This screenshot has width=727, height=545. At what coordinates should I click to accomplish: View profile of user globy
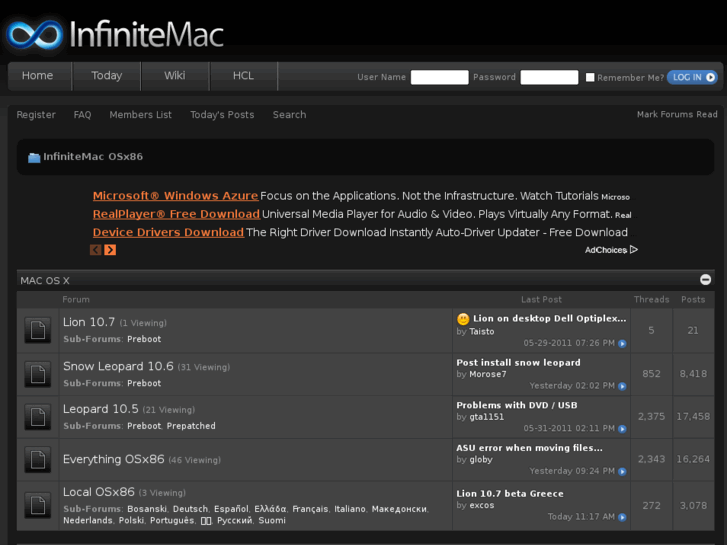(481, 460)
